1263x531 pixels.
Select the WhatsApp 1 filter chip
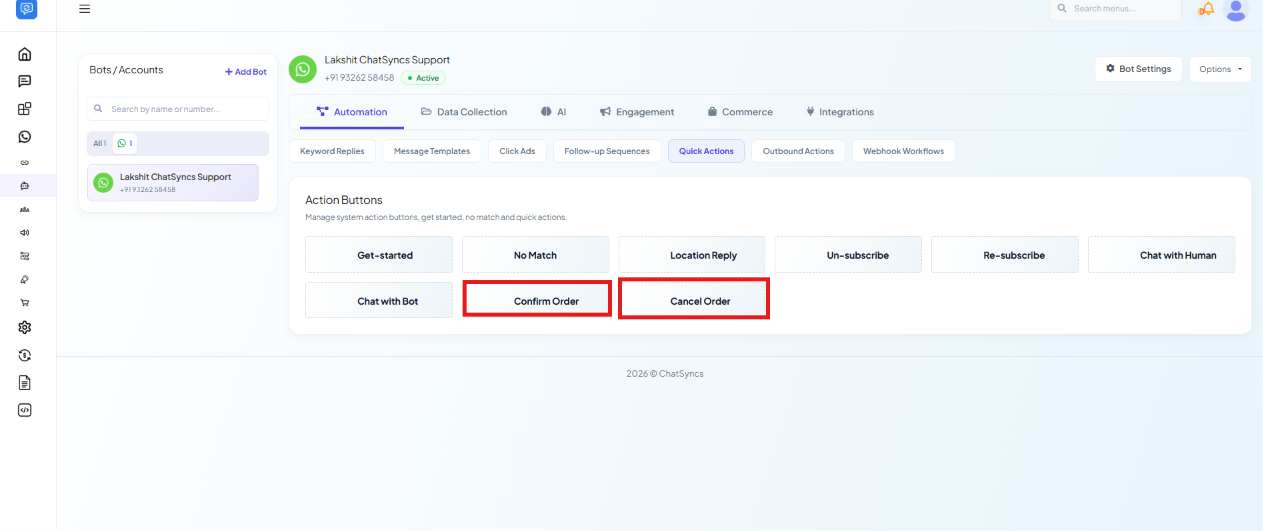pyautogui.click(x=125, y=143)
